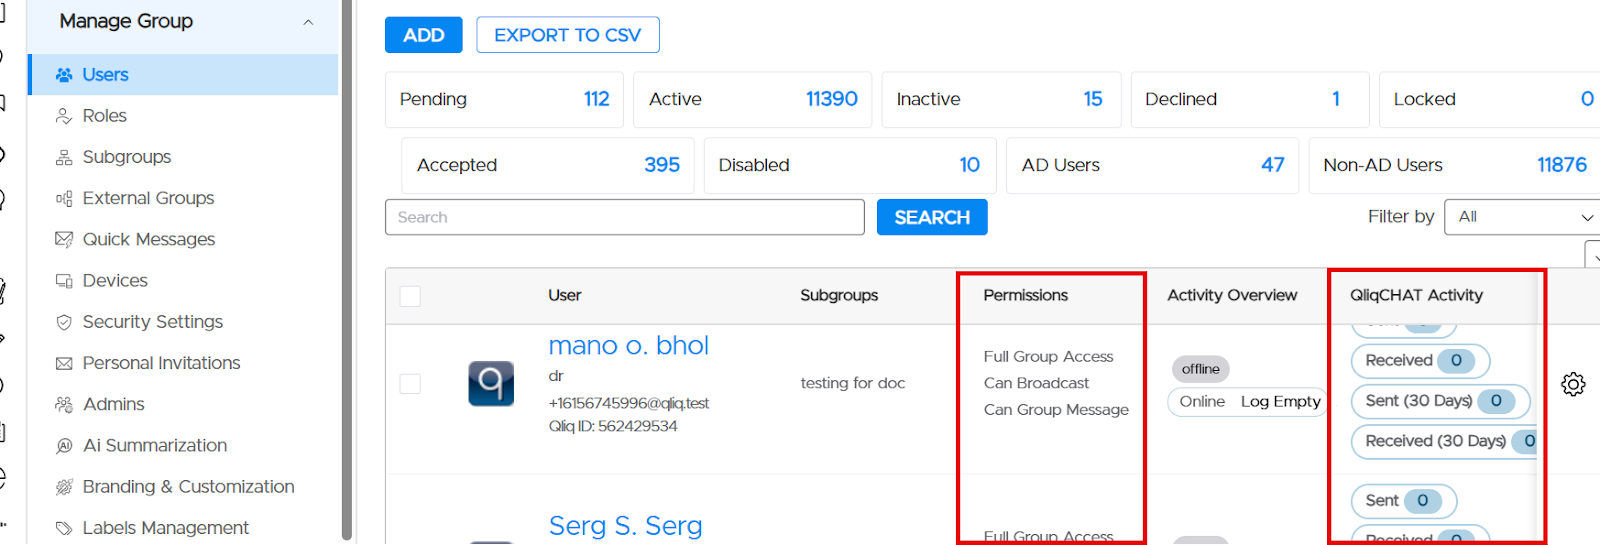
Task: Click the Subgroups icon
Action: click(x=64, y=157)
